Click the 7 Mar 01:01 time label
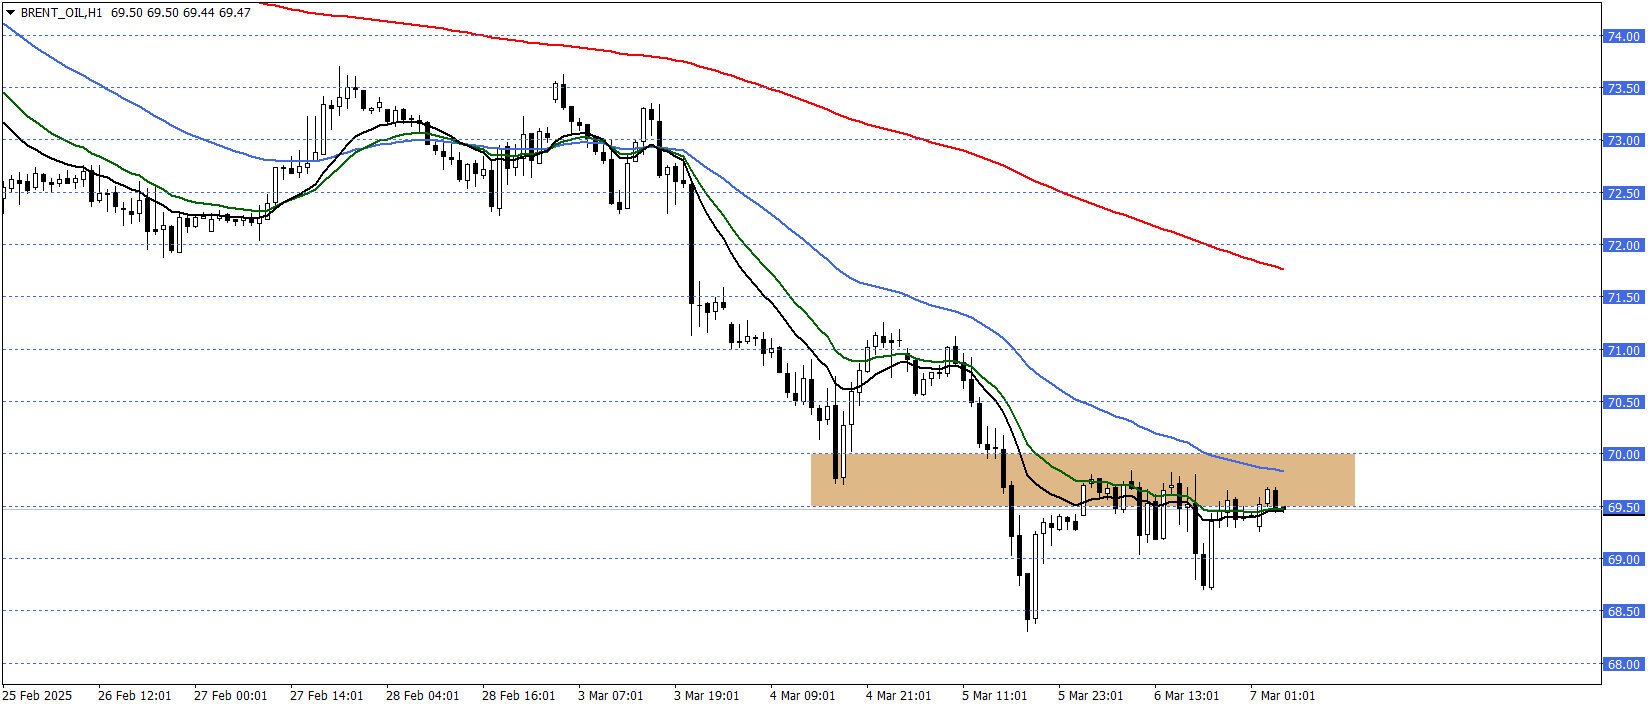The image size is (1651, 708). click(x=1283, y=695)
